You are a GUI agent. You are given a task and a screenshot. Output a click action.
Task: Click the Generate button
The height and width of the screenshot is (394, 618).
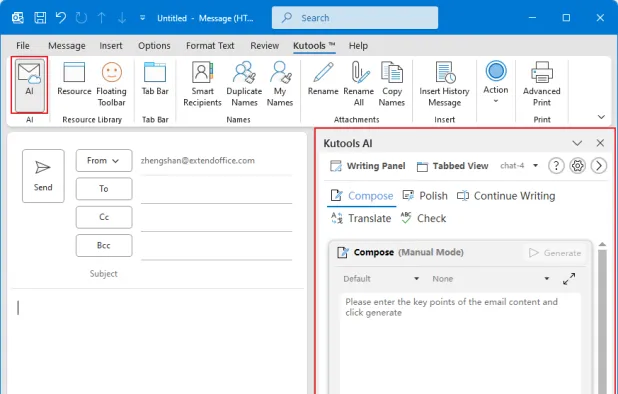tap(555, 253)
